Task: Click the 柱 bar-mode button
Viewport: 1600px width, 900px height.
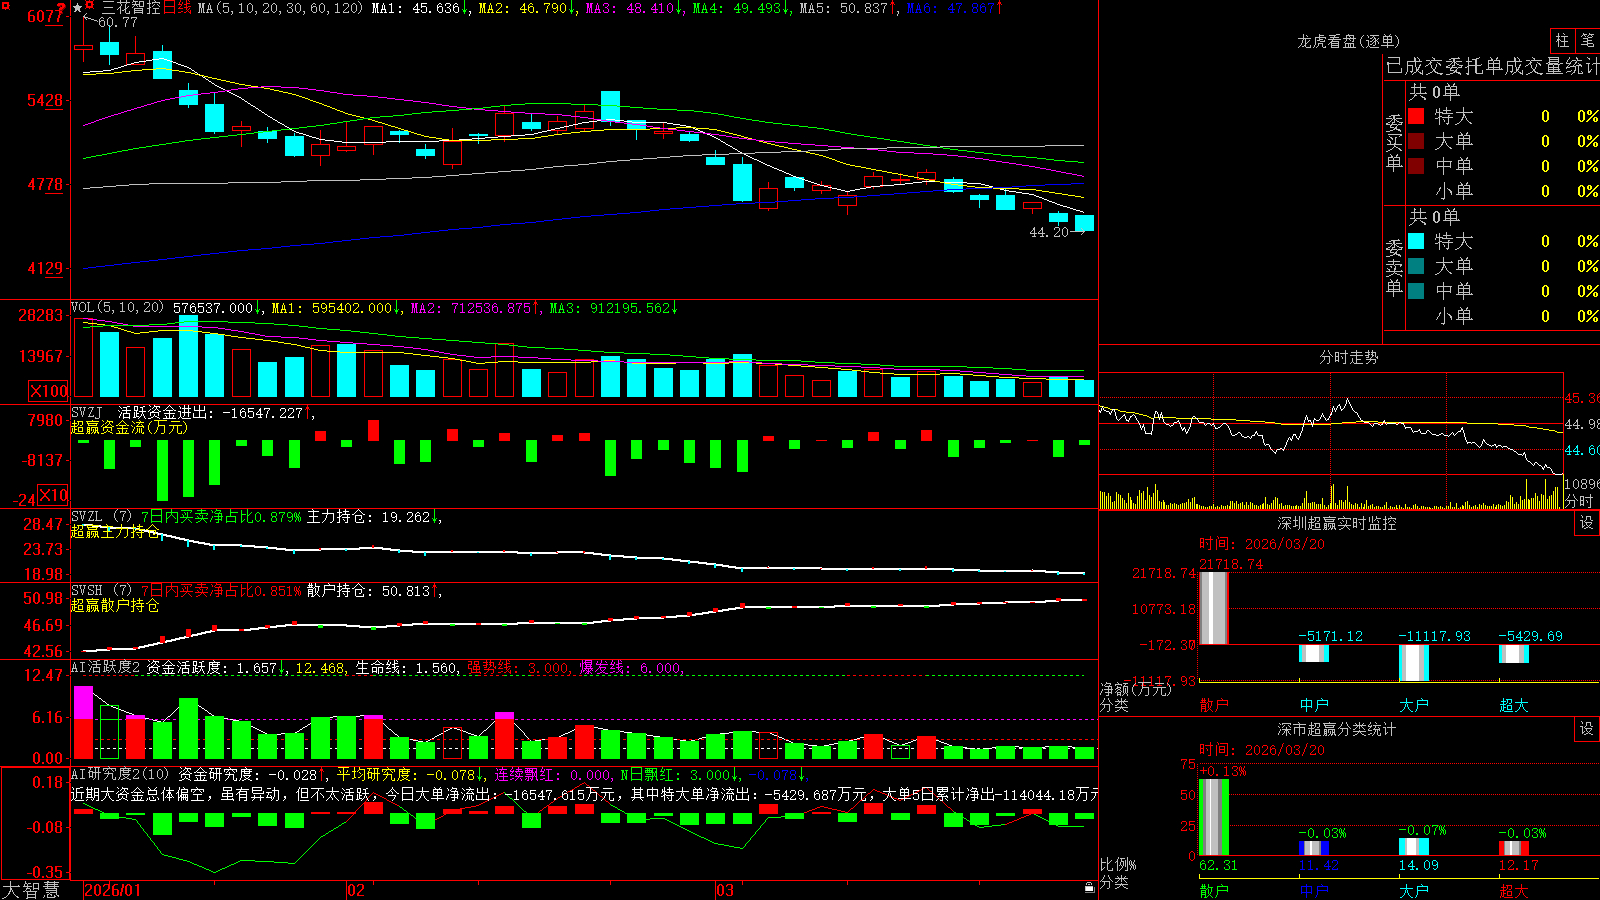Action: [1562, 41]
